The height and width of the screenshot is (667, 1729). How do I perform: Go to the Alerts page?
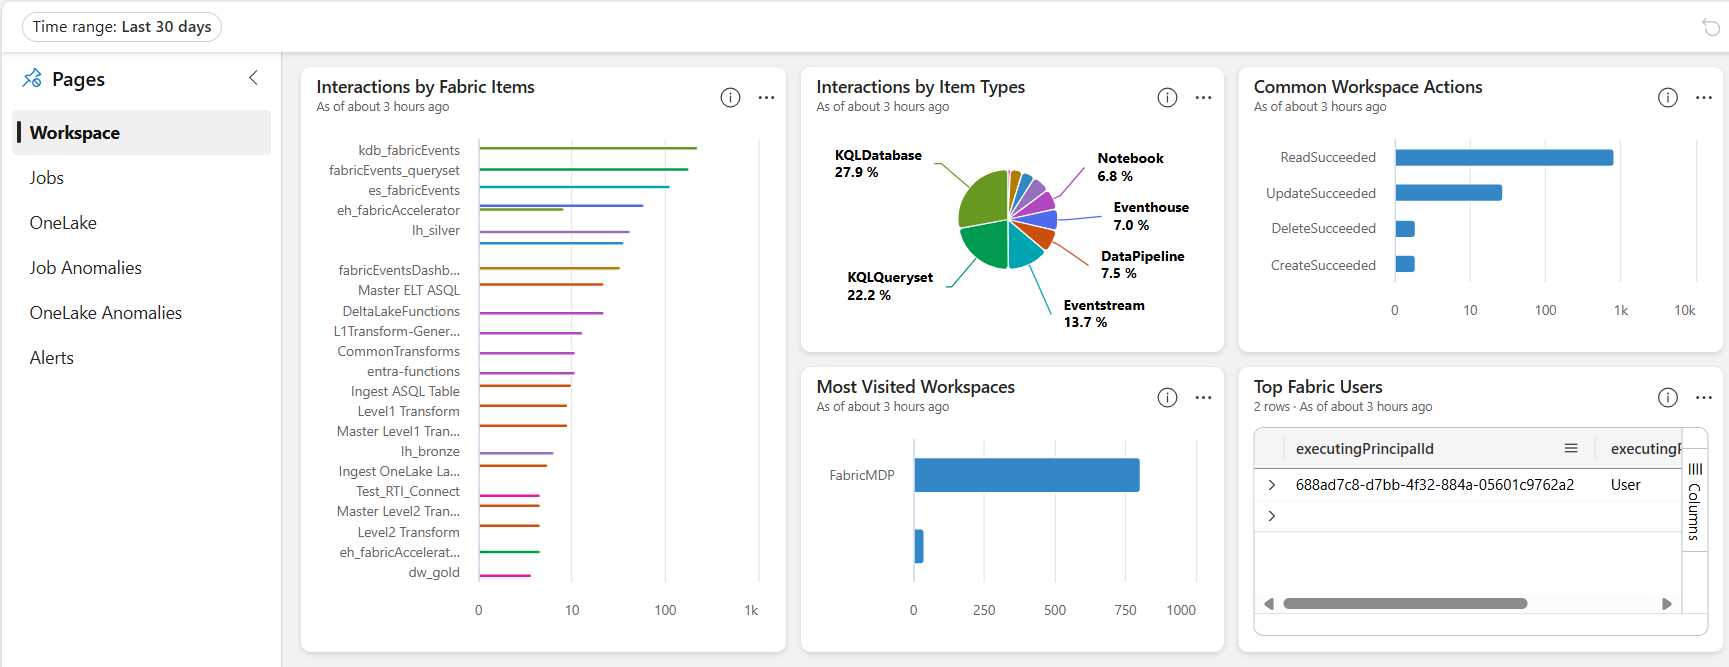pos(52,358)
